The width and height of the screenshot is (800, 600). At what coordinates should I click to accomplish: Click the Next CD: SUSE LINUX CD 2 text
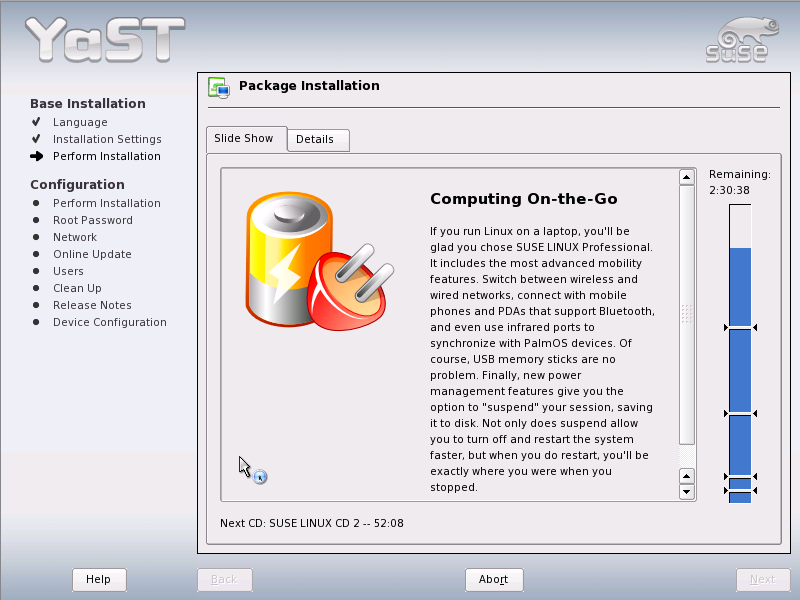(312, 523)
